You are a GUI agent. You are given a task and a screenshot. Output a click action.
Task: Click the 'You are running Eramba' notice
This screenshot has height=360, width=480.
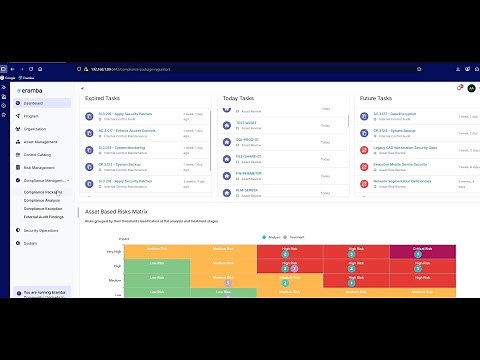[x=42, y=292]
